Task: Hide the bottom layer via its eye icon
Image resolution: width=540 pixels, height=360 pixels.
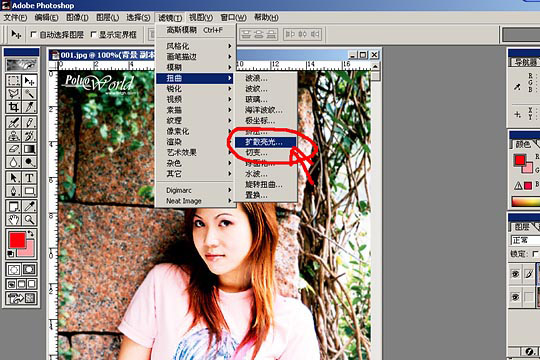Action: (x=516, y=297)
